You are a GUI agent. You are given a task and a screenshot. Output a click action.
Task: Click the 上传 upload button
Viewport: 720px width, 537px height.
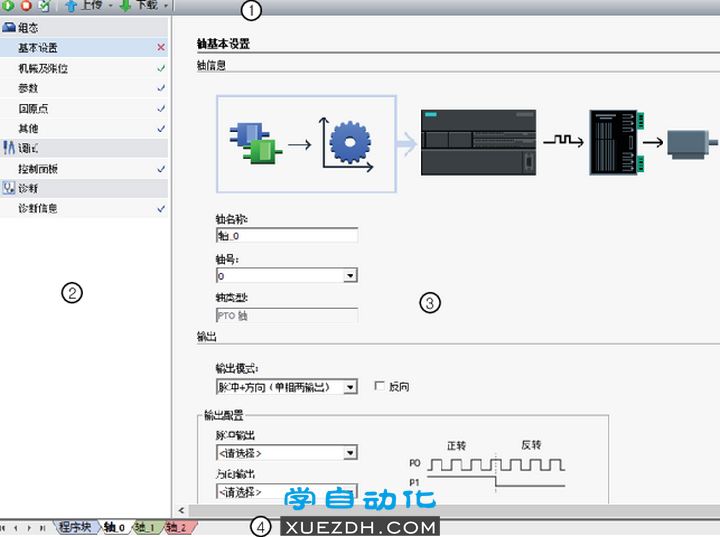[x=84, y=5]
